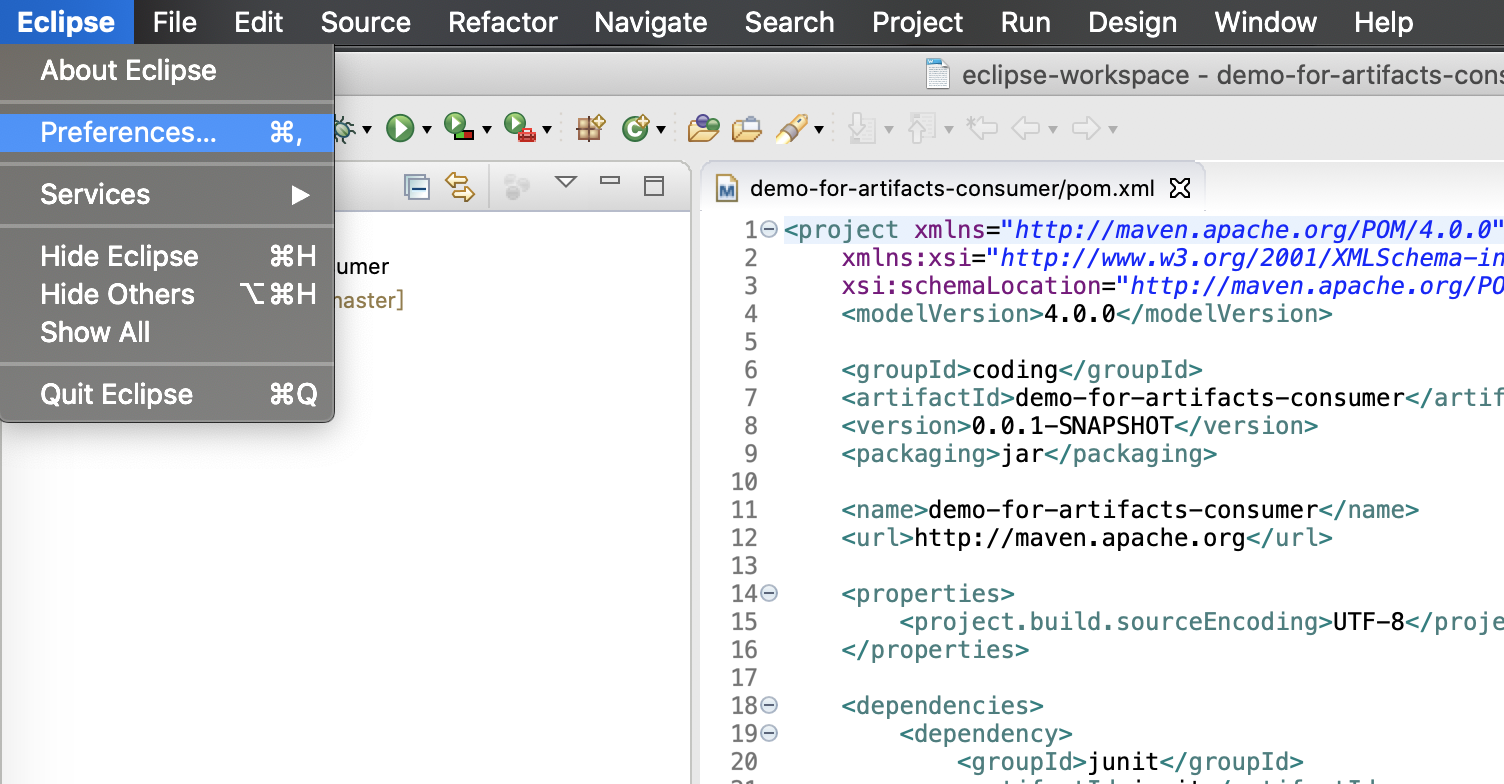
Task: Open the Package Explorer View Menu triangle
Action: 566,182
